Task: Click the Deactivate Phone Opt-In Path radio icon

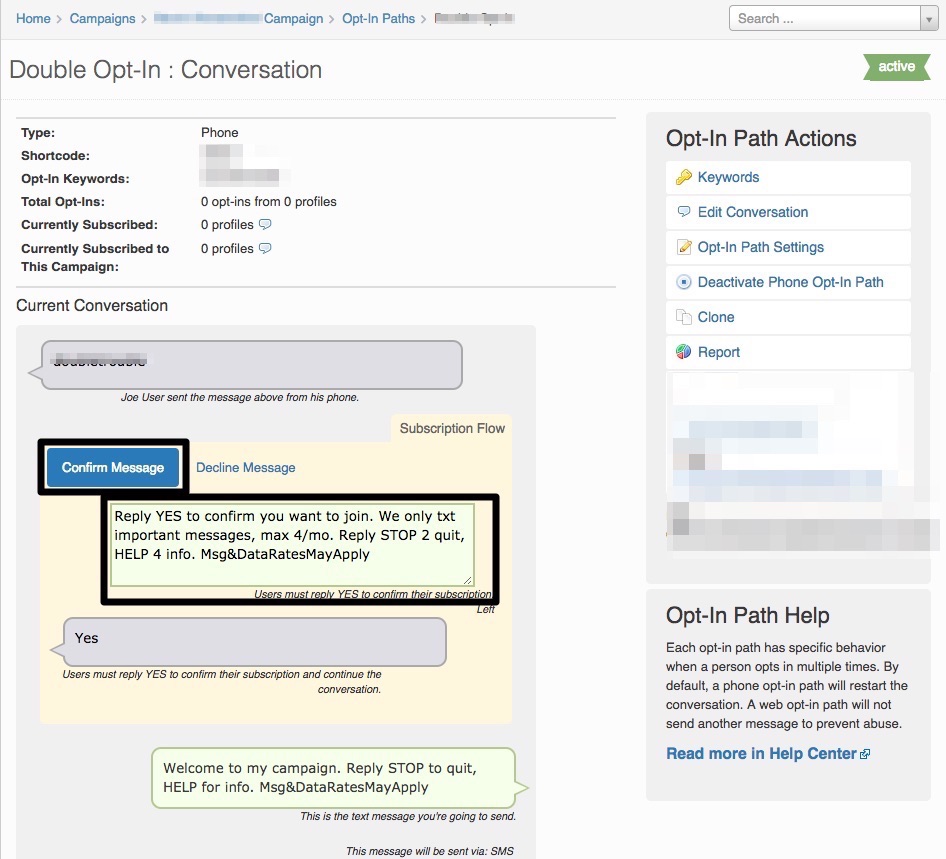Action: [684, 282]
